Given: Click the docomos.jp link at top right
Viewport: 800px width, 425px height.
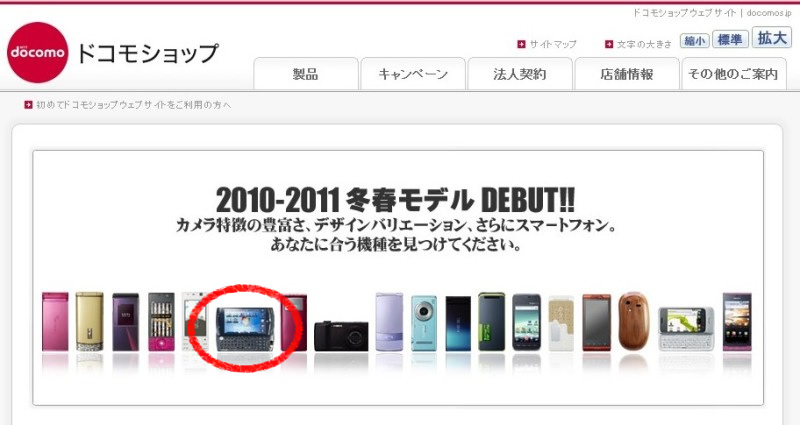Looking at the screenshot, I should click(769, 13).
